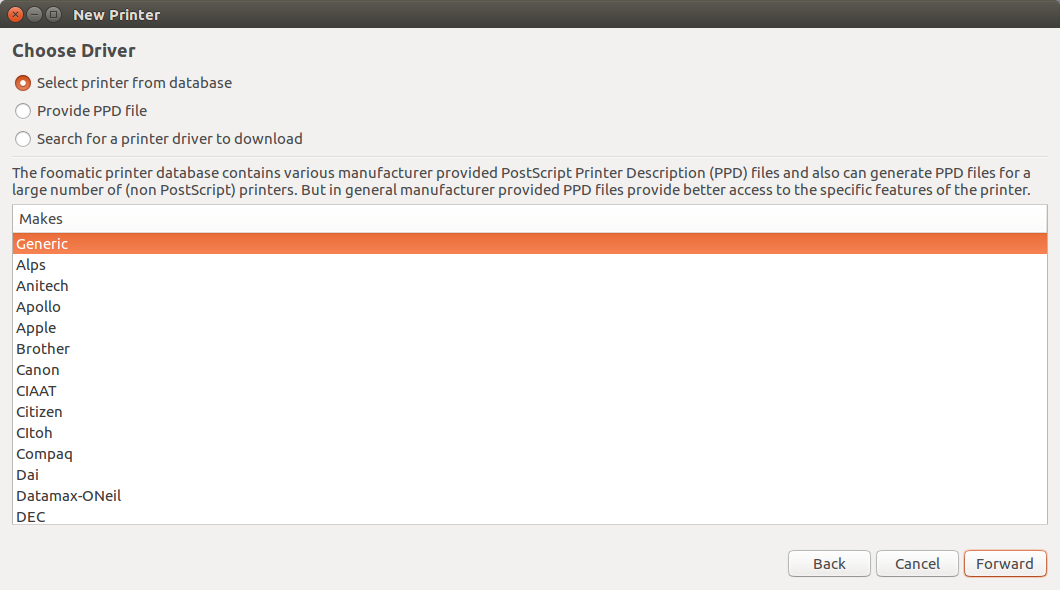This screenshot has height=590, width=1060.
Task: Choose the 'Provide PPD file' option
Action: [x=23, y=111]
